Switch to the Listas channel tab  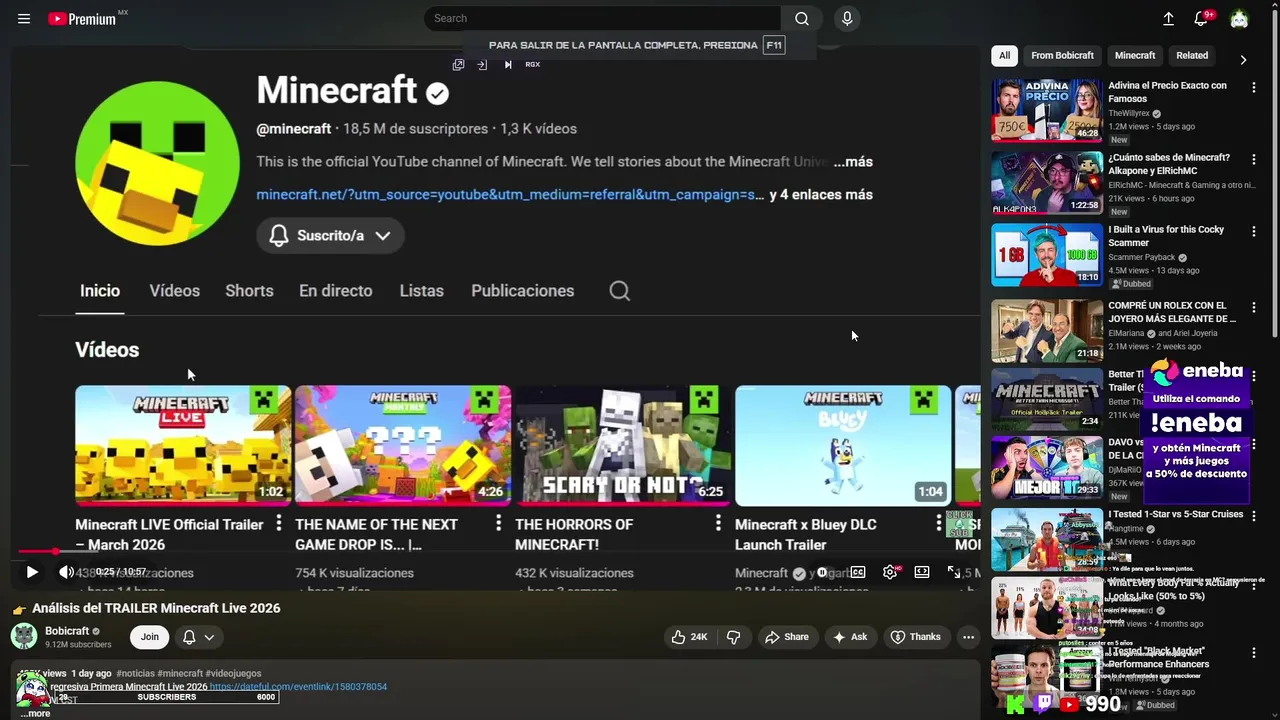coord(421,291)
